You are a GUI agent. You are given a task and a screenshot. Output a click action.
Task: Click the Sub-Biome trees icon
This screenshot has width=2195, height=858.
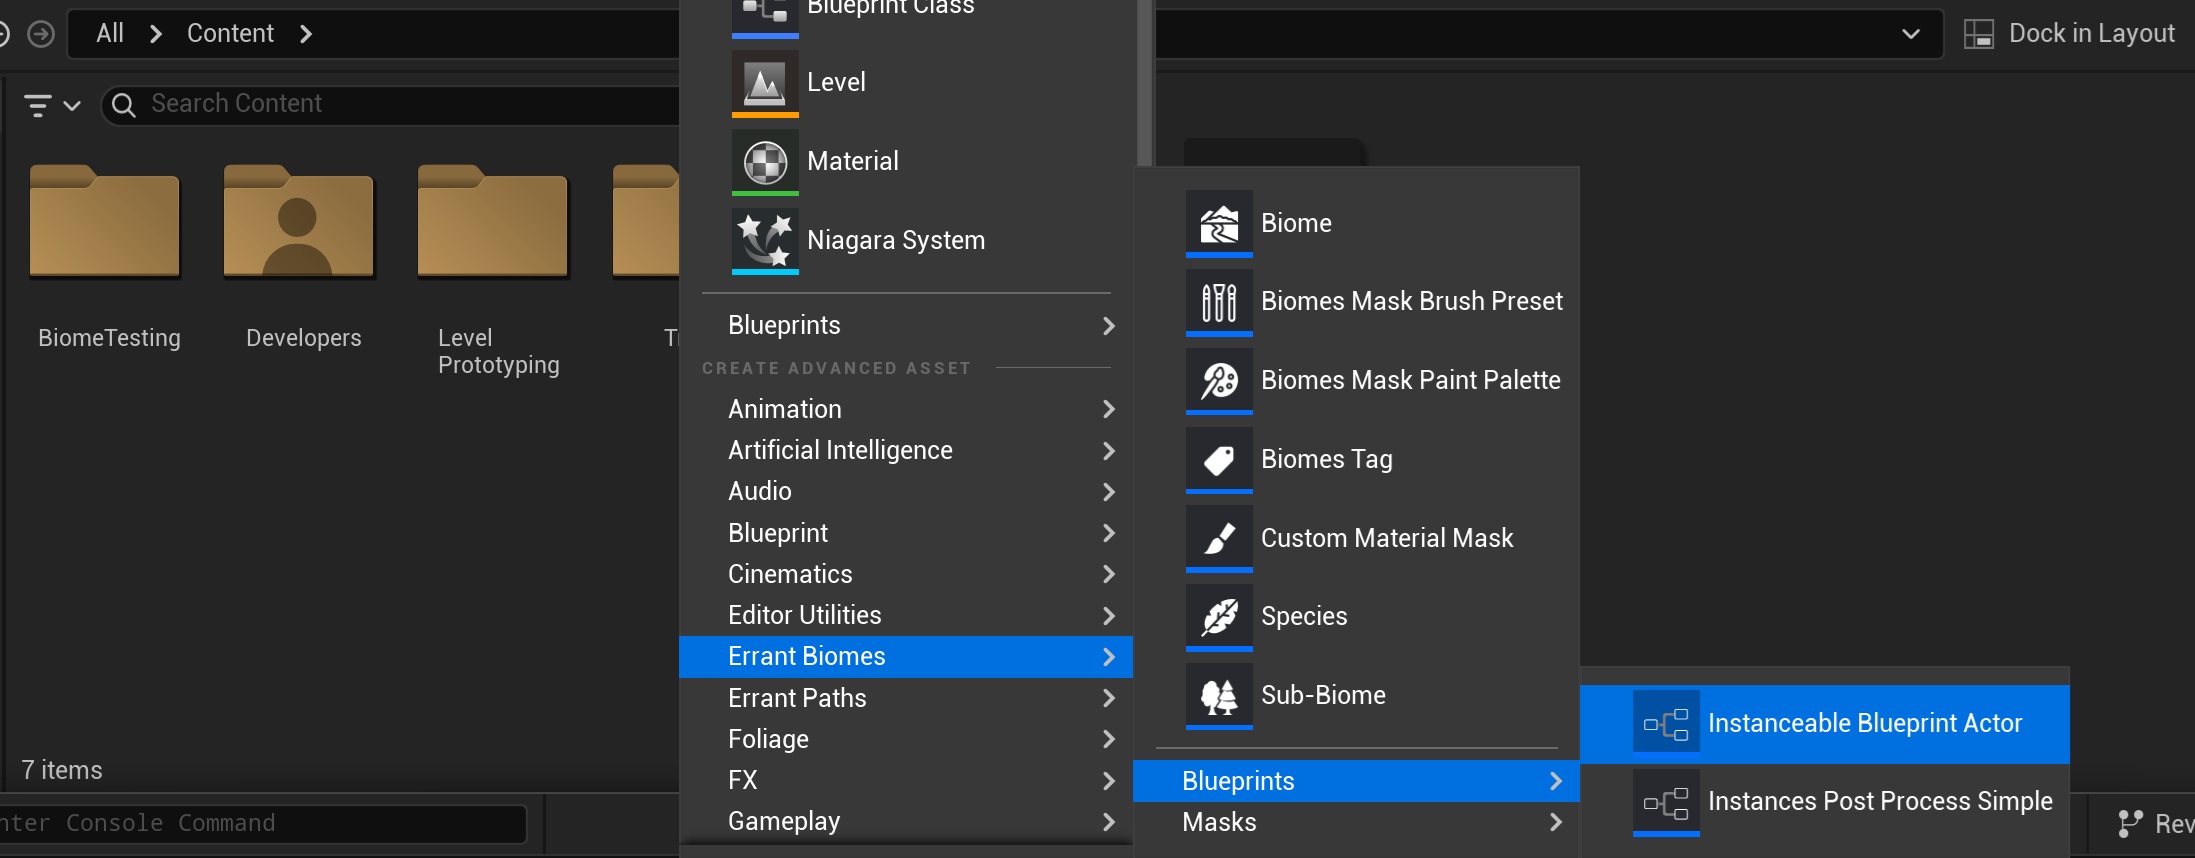(1218, 695)
